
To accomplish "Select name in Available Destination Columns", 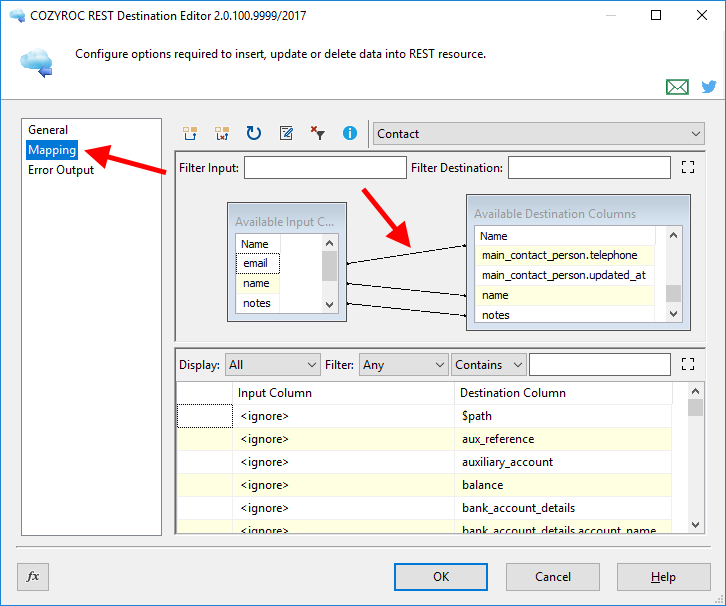I will [564, 295].
